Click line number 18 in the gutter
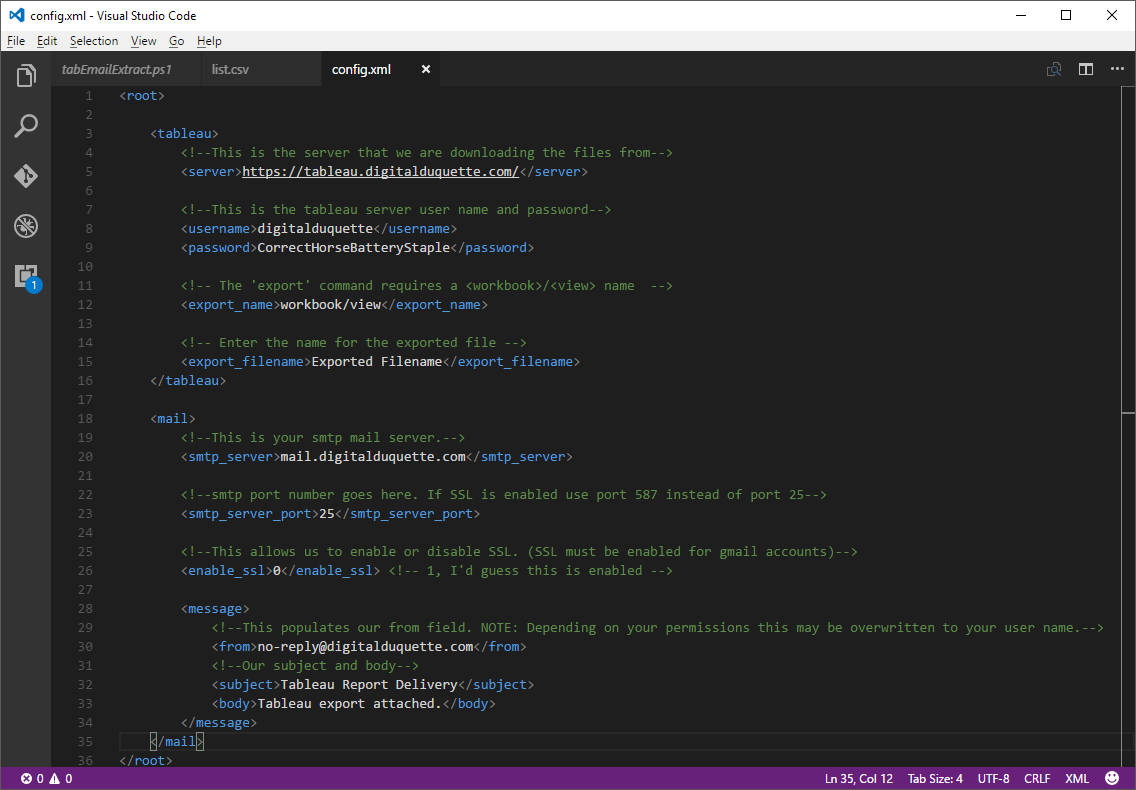 tap(85, 418)
